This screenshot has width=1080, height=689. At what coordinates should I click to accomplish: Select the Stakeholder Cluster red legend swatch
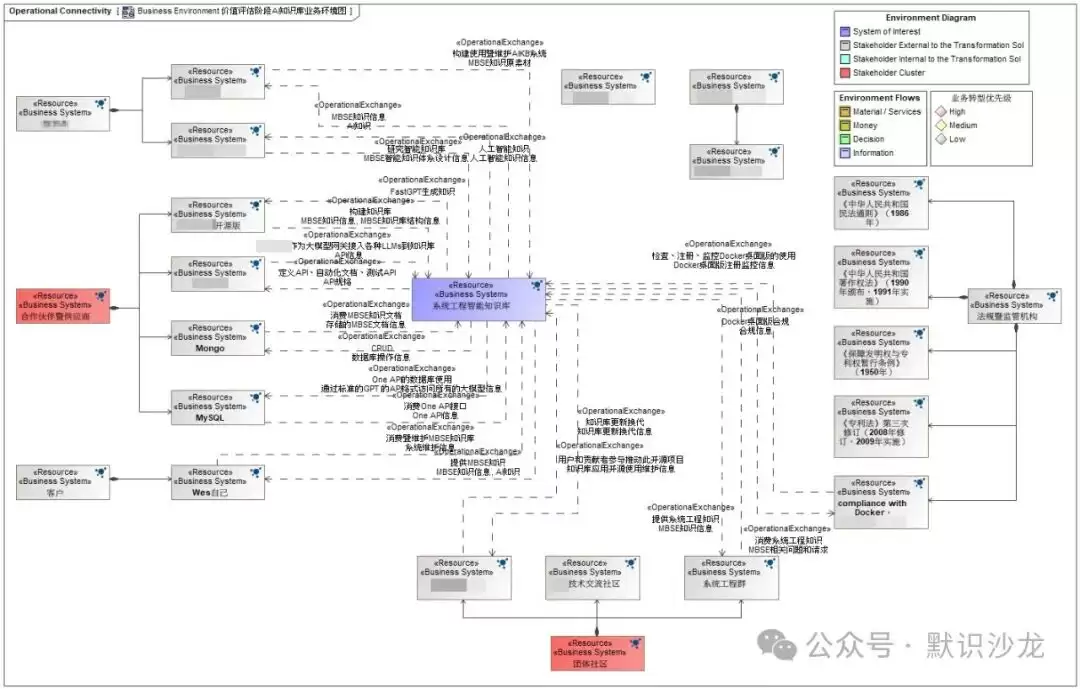[x=845, y=73]
